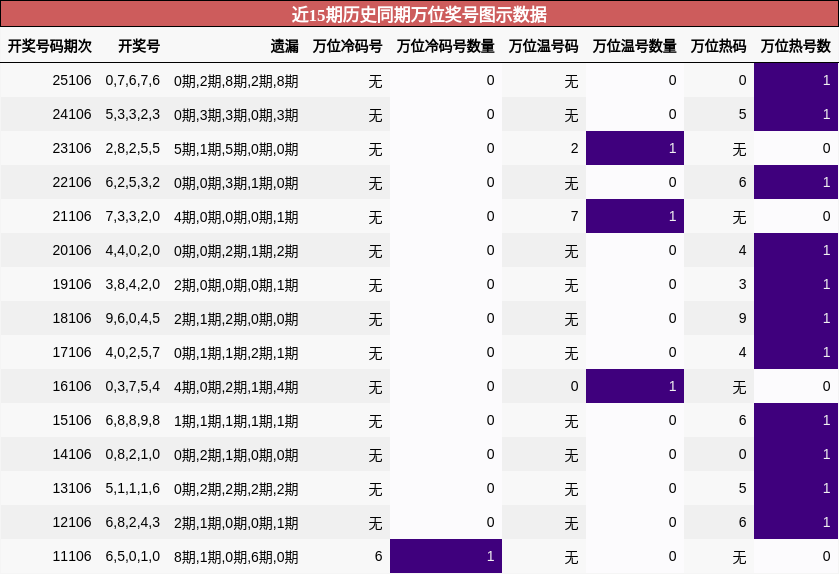Click winning numbers 7,3,3,2,0
Image resolution: width=839 pixels, height=574 pixels.
coord(133,216)
